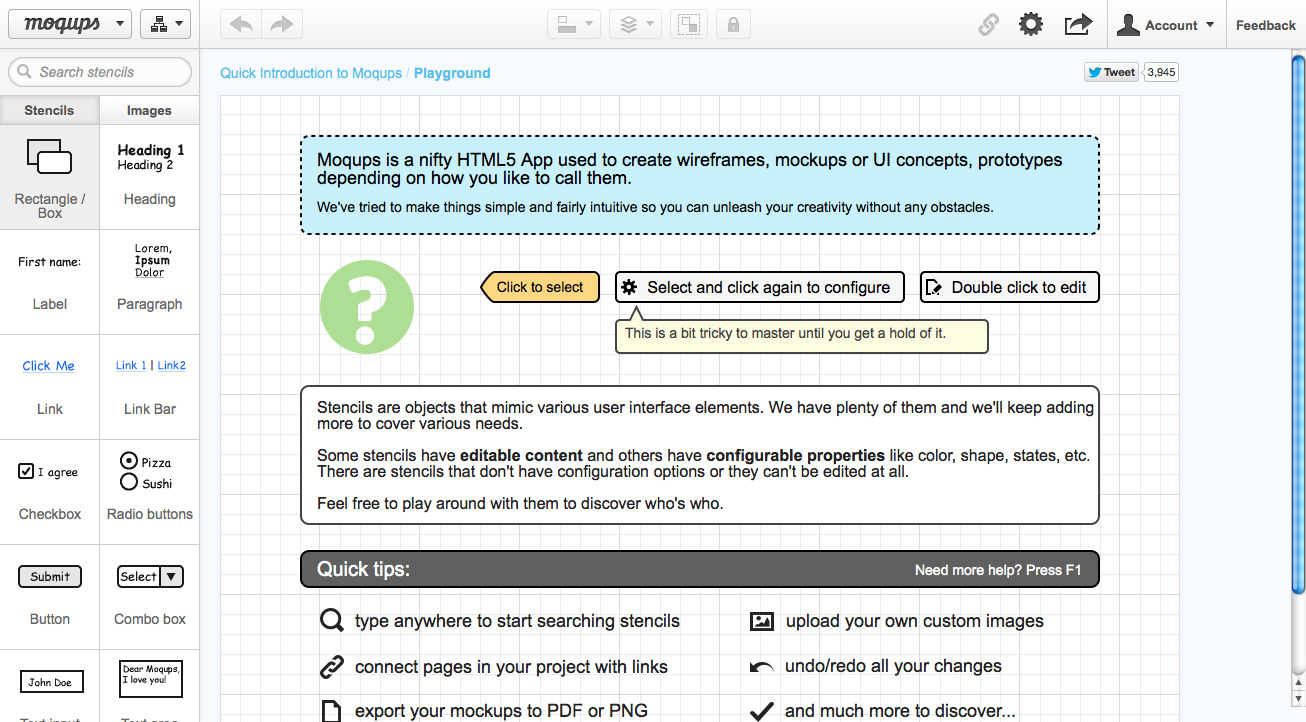Select the Checkbox stencil
Viewport: 1306px width, 722px height.
pyautogui.click(x=50, y=492)
